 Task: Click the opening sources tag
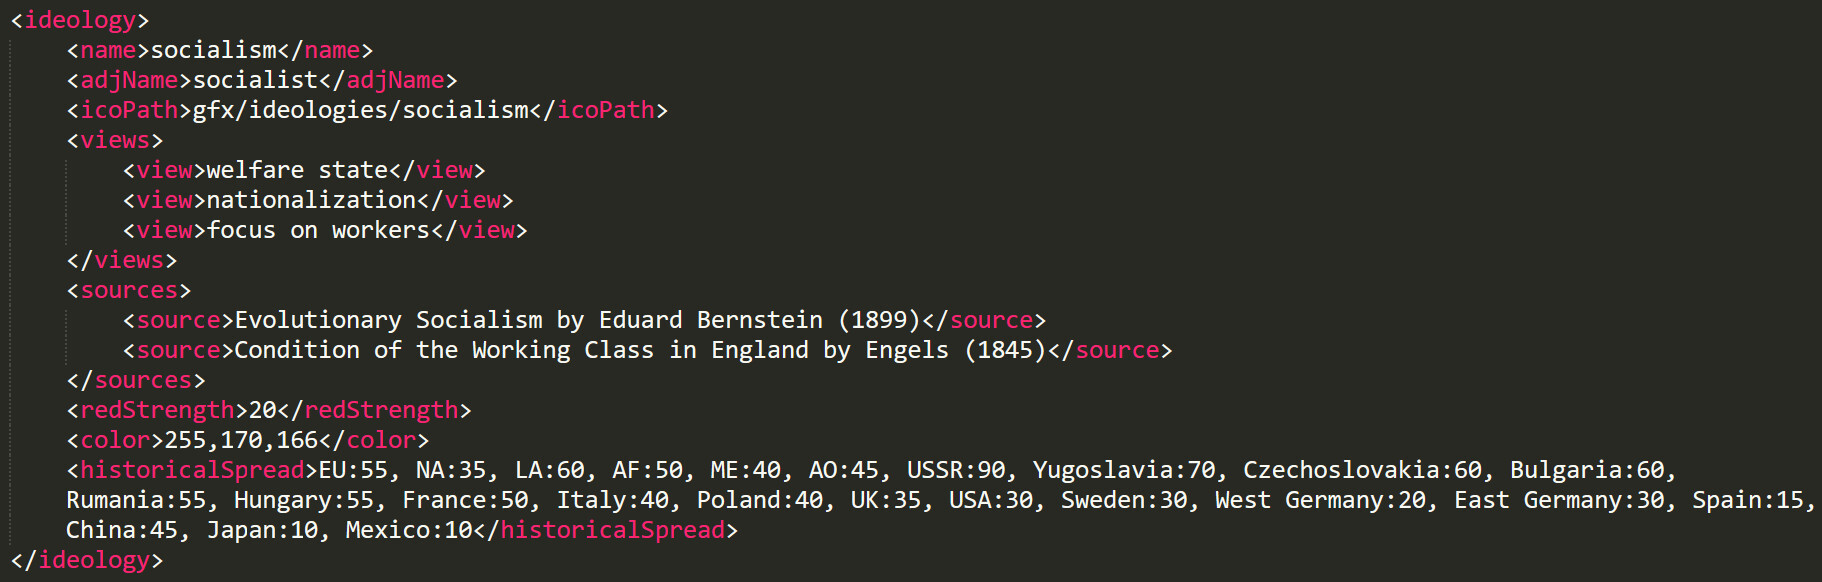pyautogui.click(x=128, y=290)
